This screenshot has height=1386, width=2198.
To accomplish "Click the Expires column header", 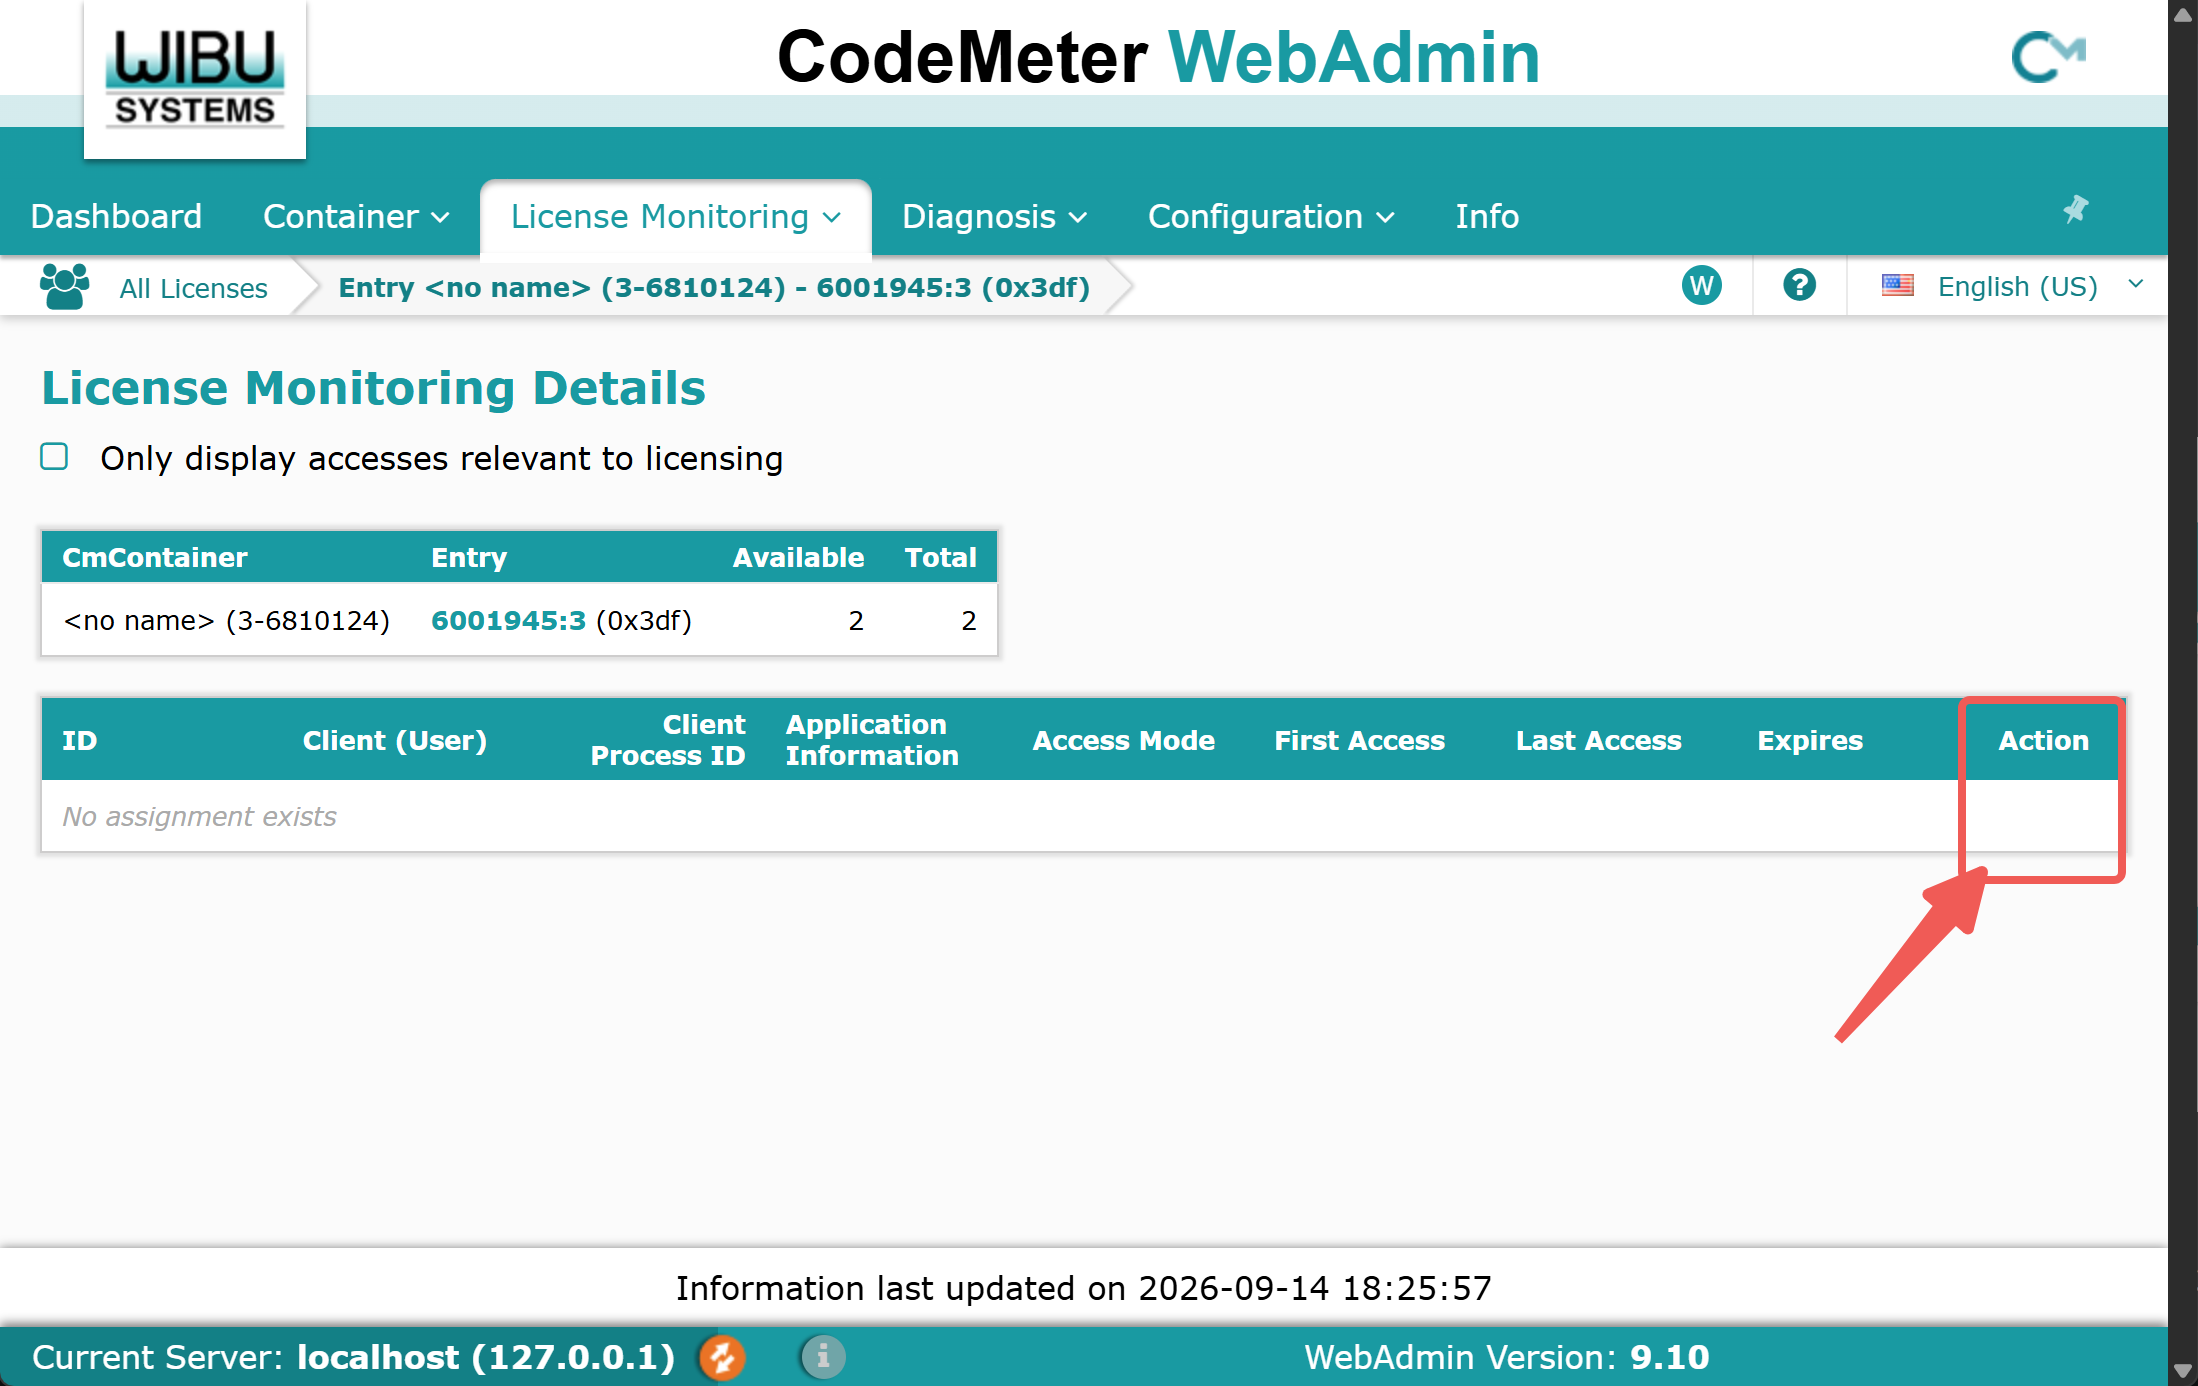I will (x=1810, y=741).
